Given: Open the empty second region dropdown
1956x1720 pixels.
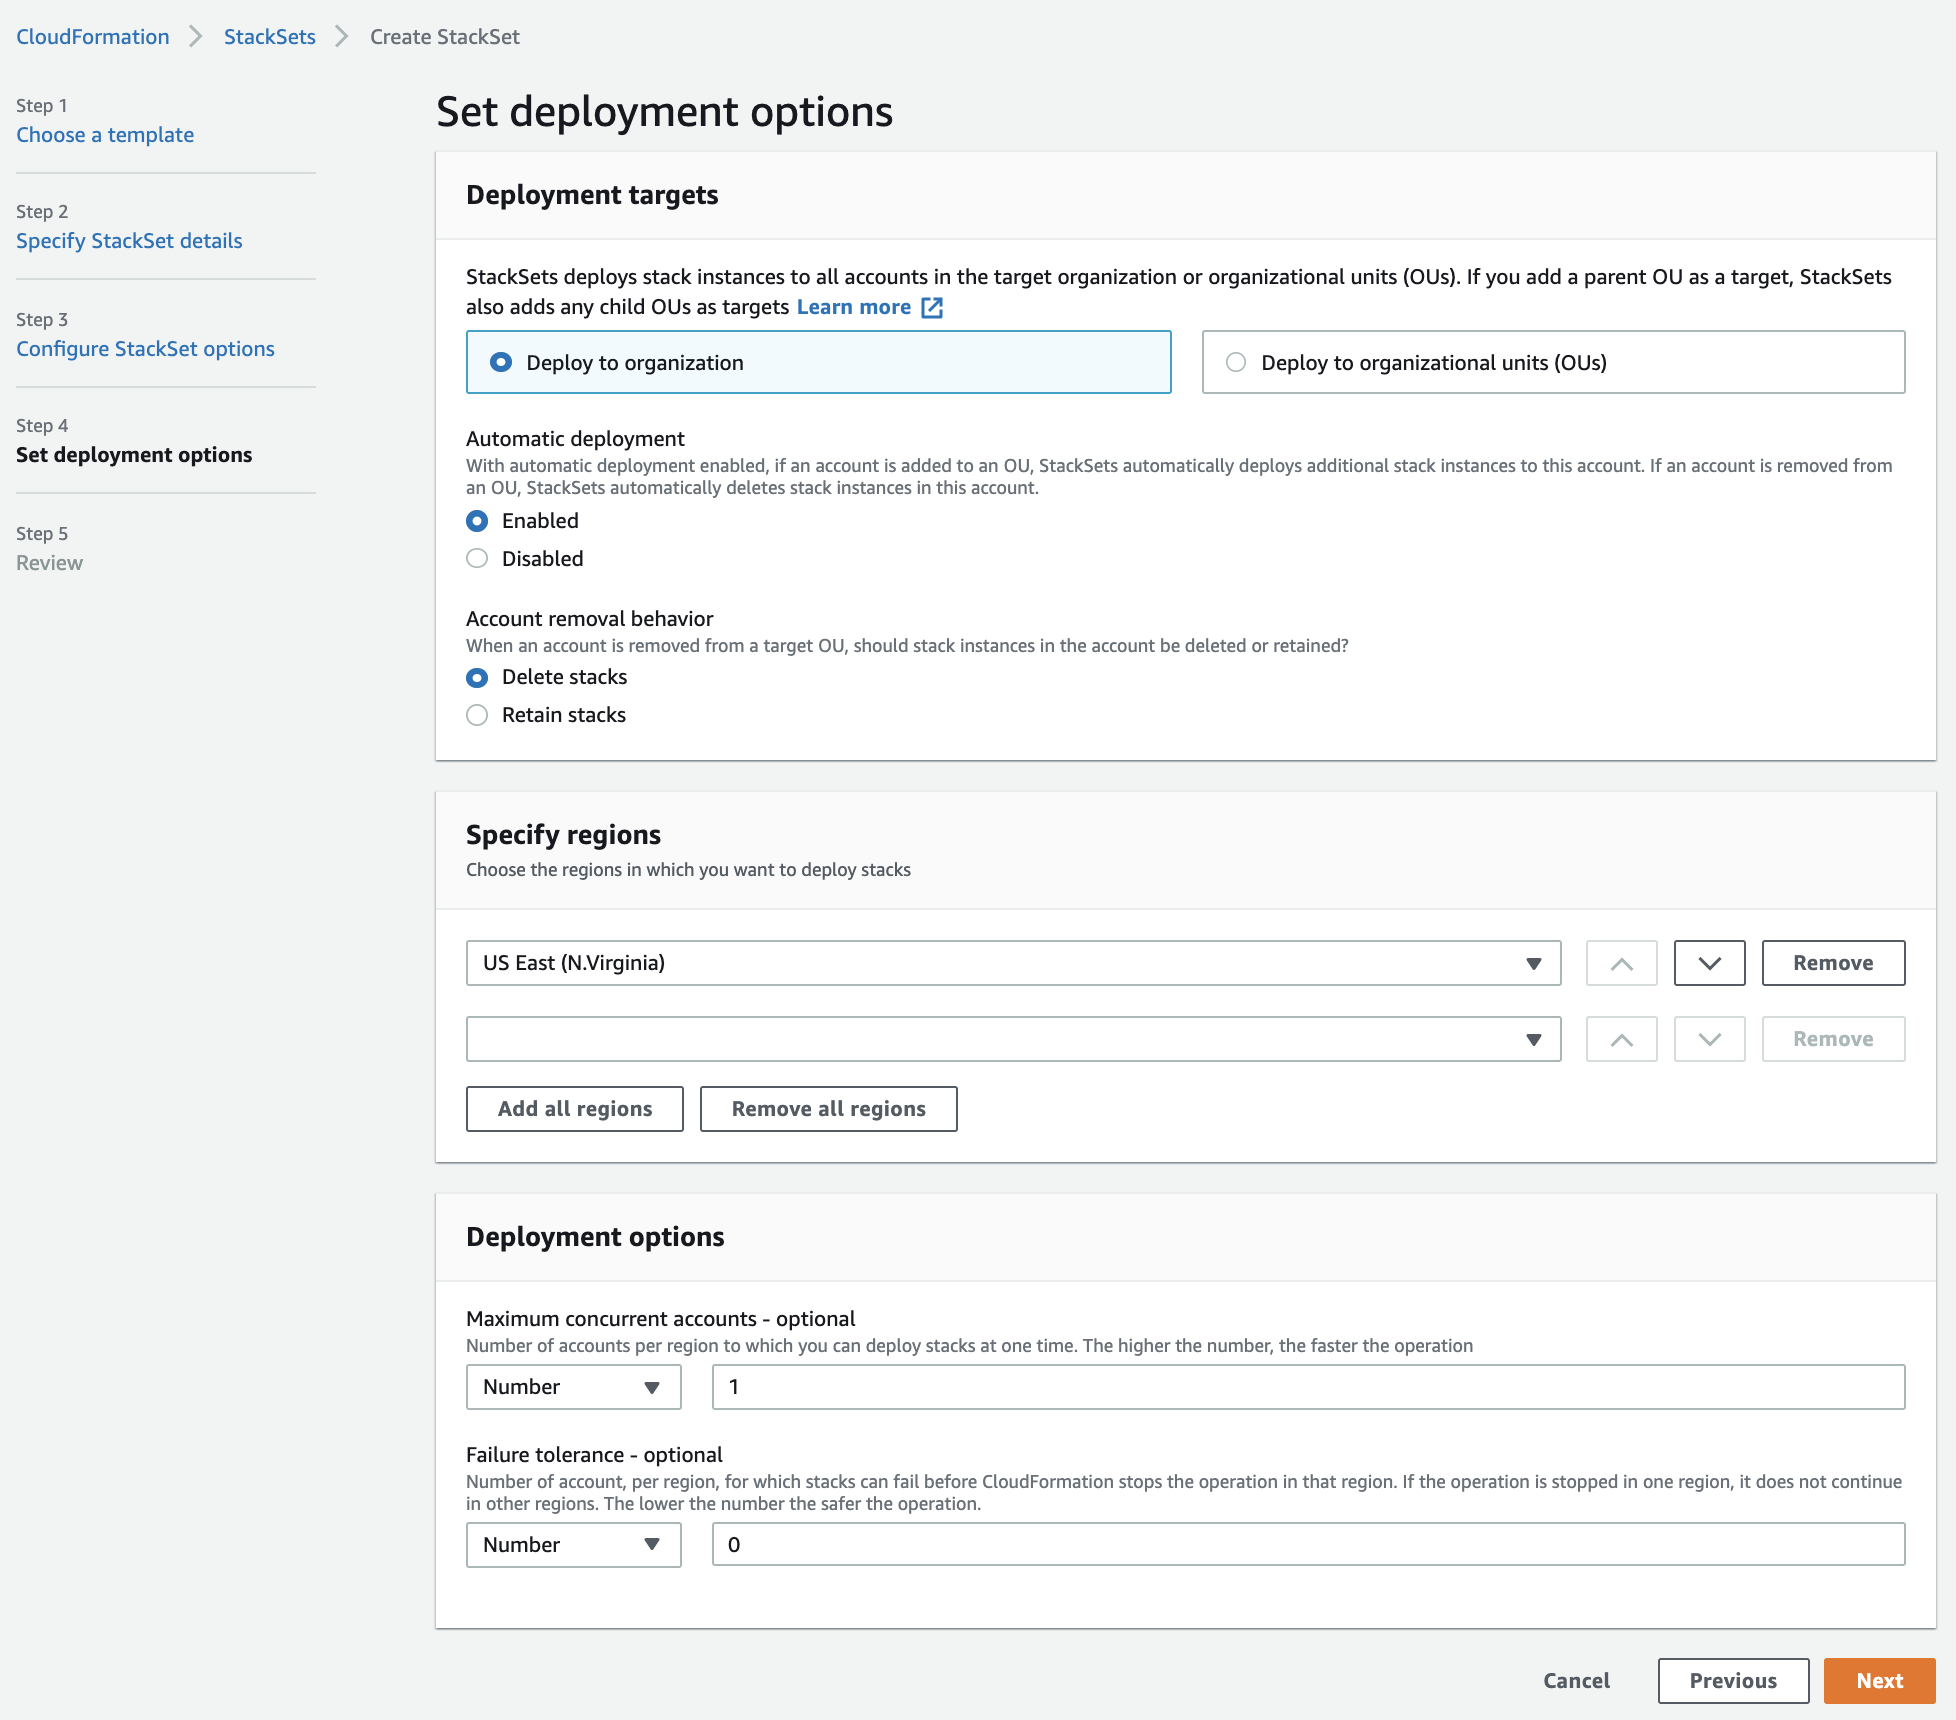Looking at the screenshot, I should (x=1013, y=1039).
